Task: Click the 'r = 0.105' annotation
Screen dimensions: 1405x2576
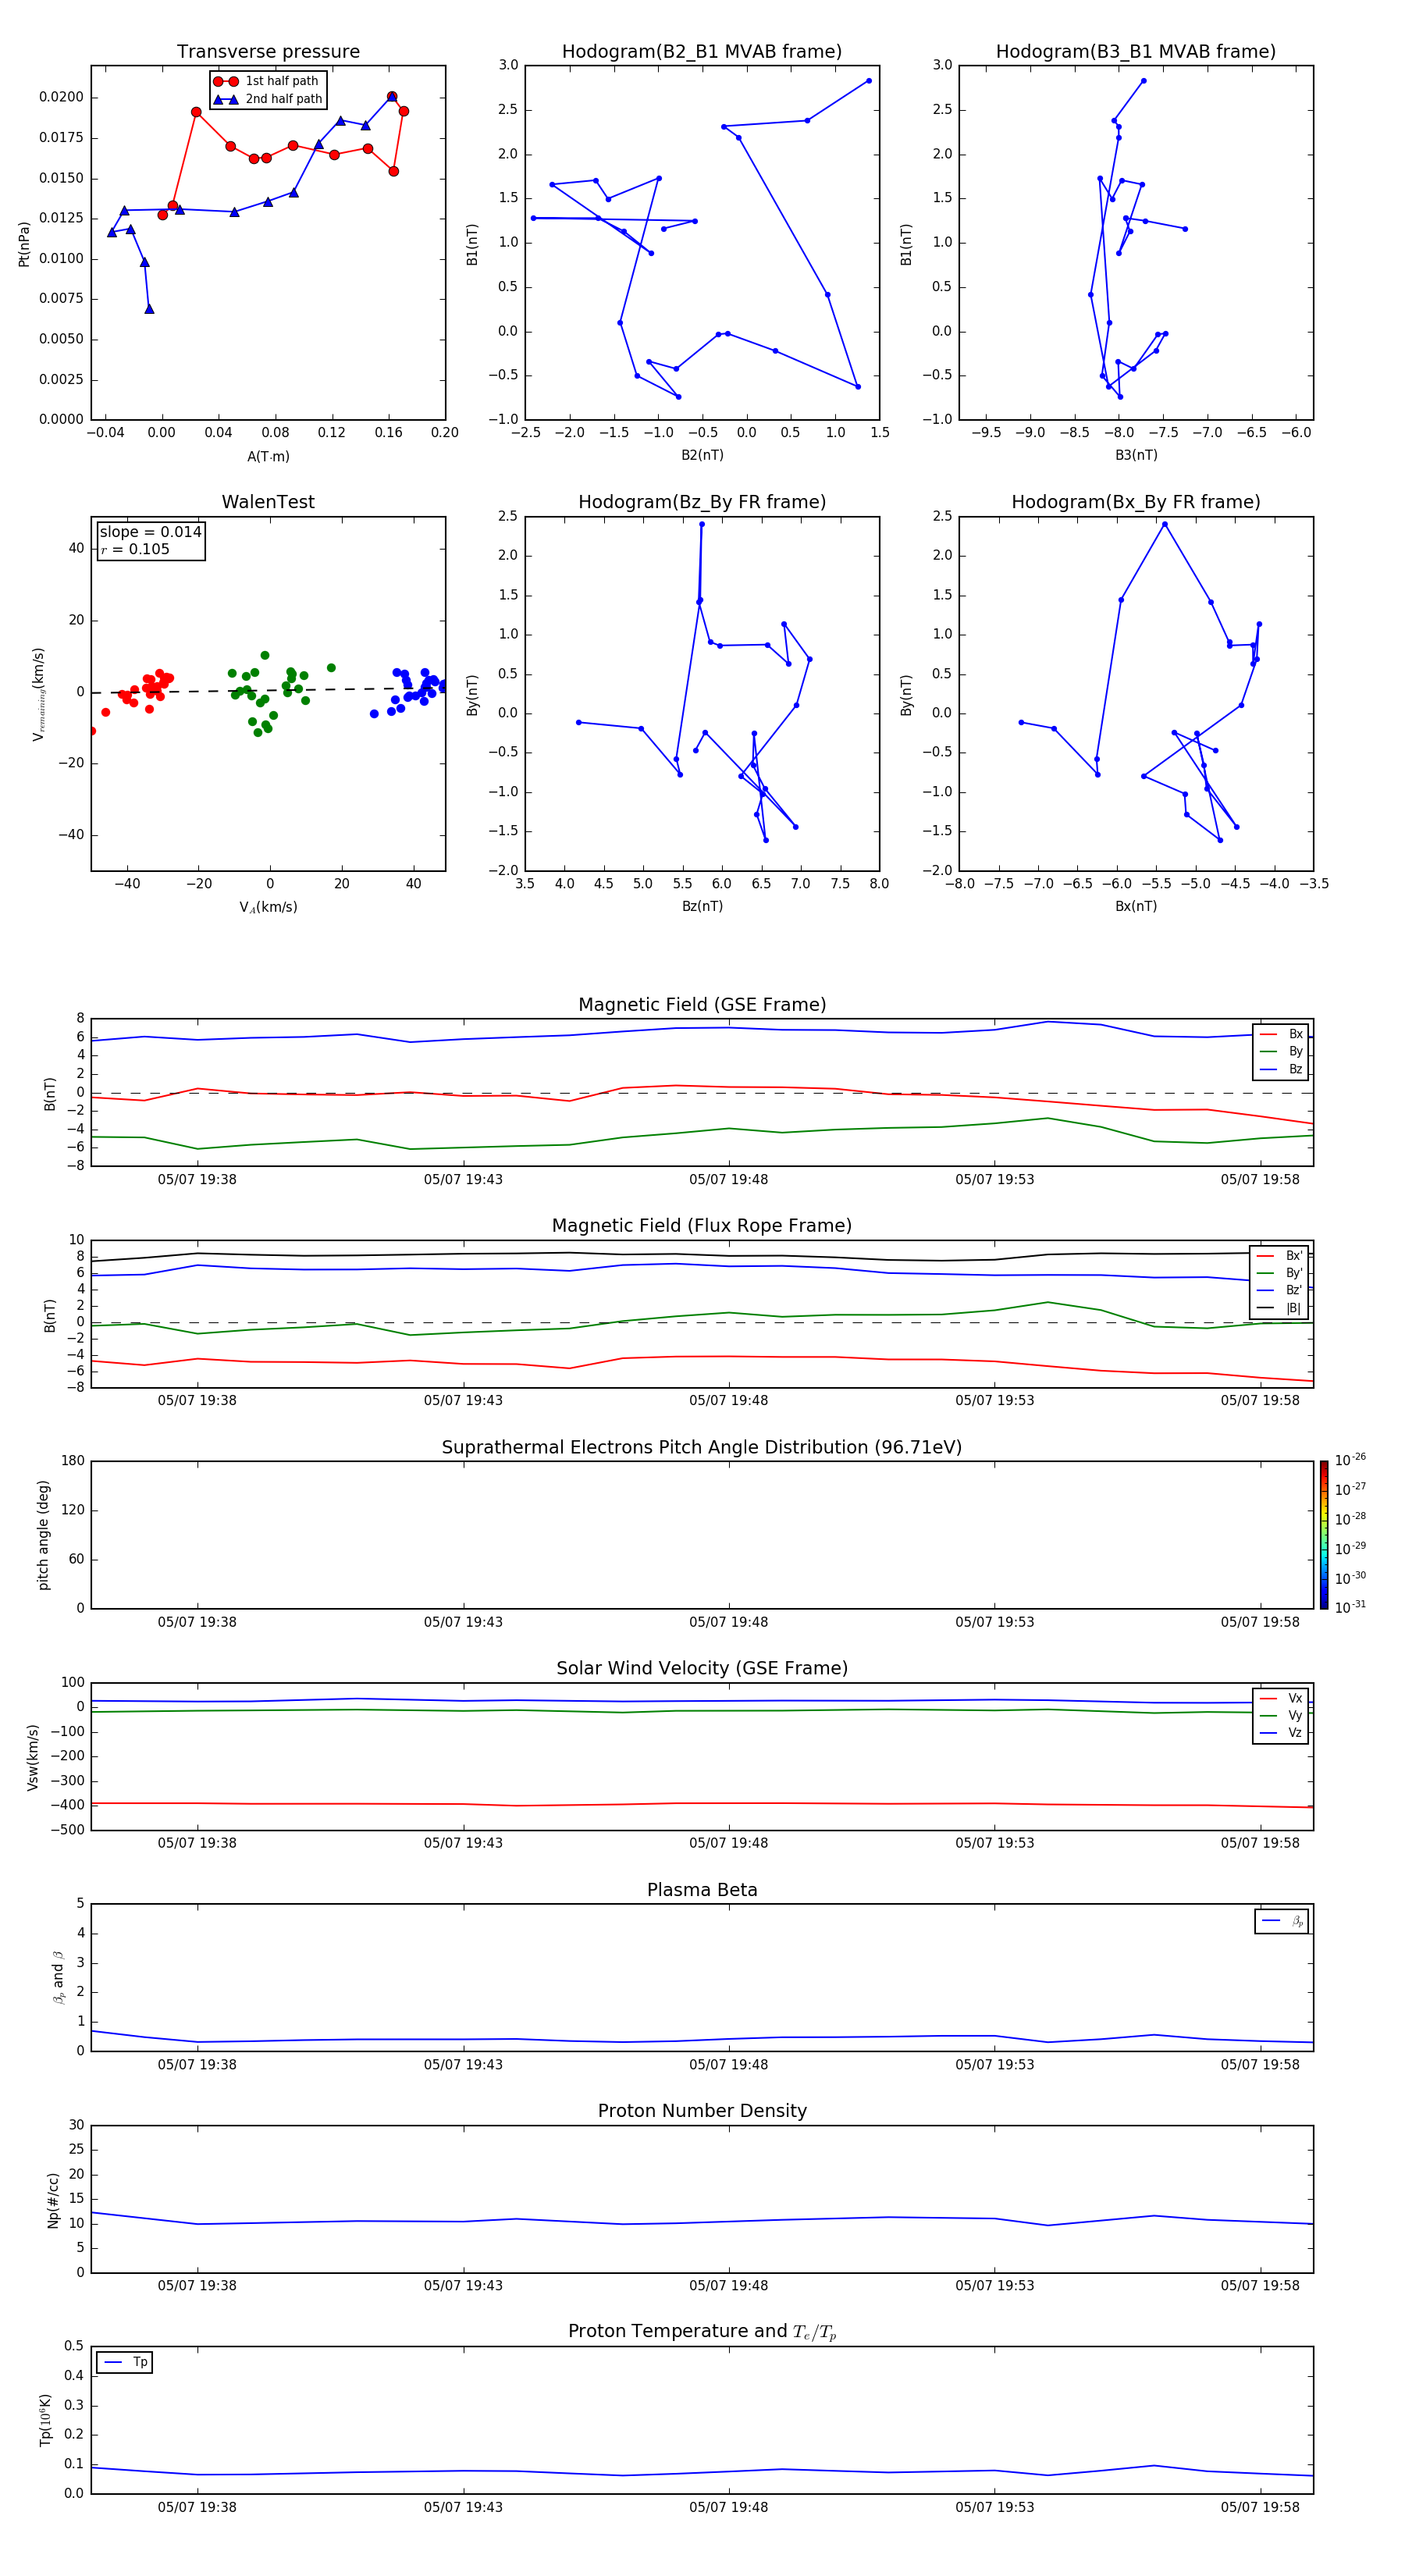Action: click(135, 549)
